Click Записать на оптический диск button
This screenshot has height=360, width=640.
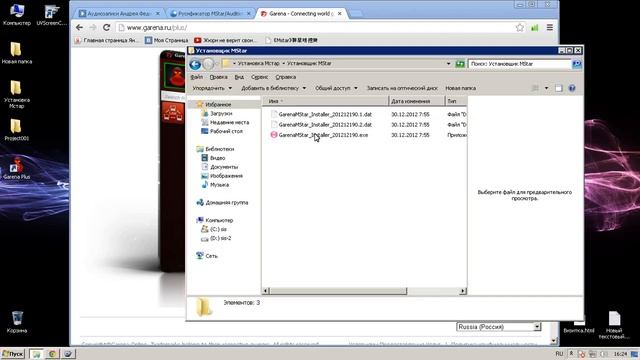tap(402, 88)
